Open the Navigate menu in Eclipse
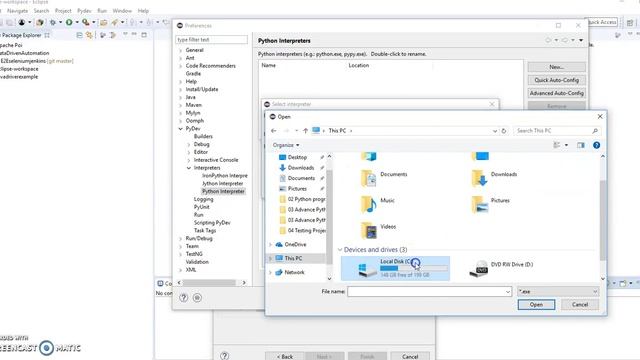This screenshot has height=360, width=640. pyautogui.click(x=18, y=11)
